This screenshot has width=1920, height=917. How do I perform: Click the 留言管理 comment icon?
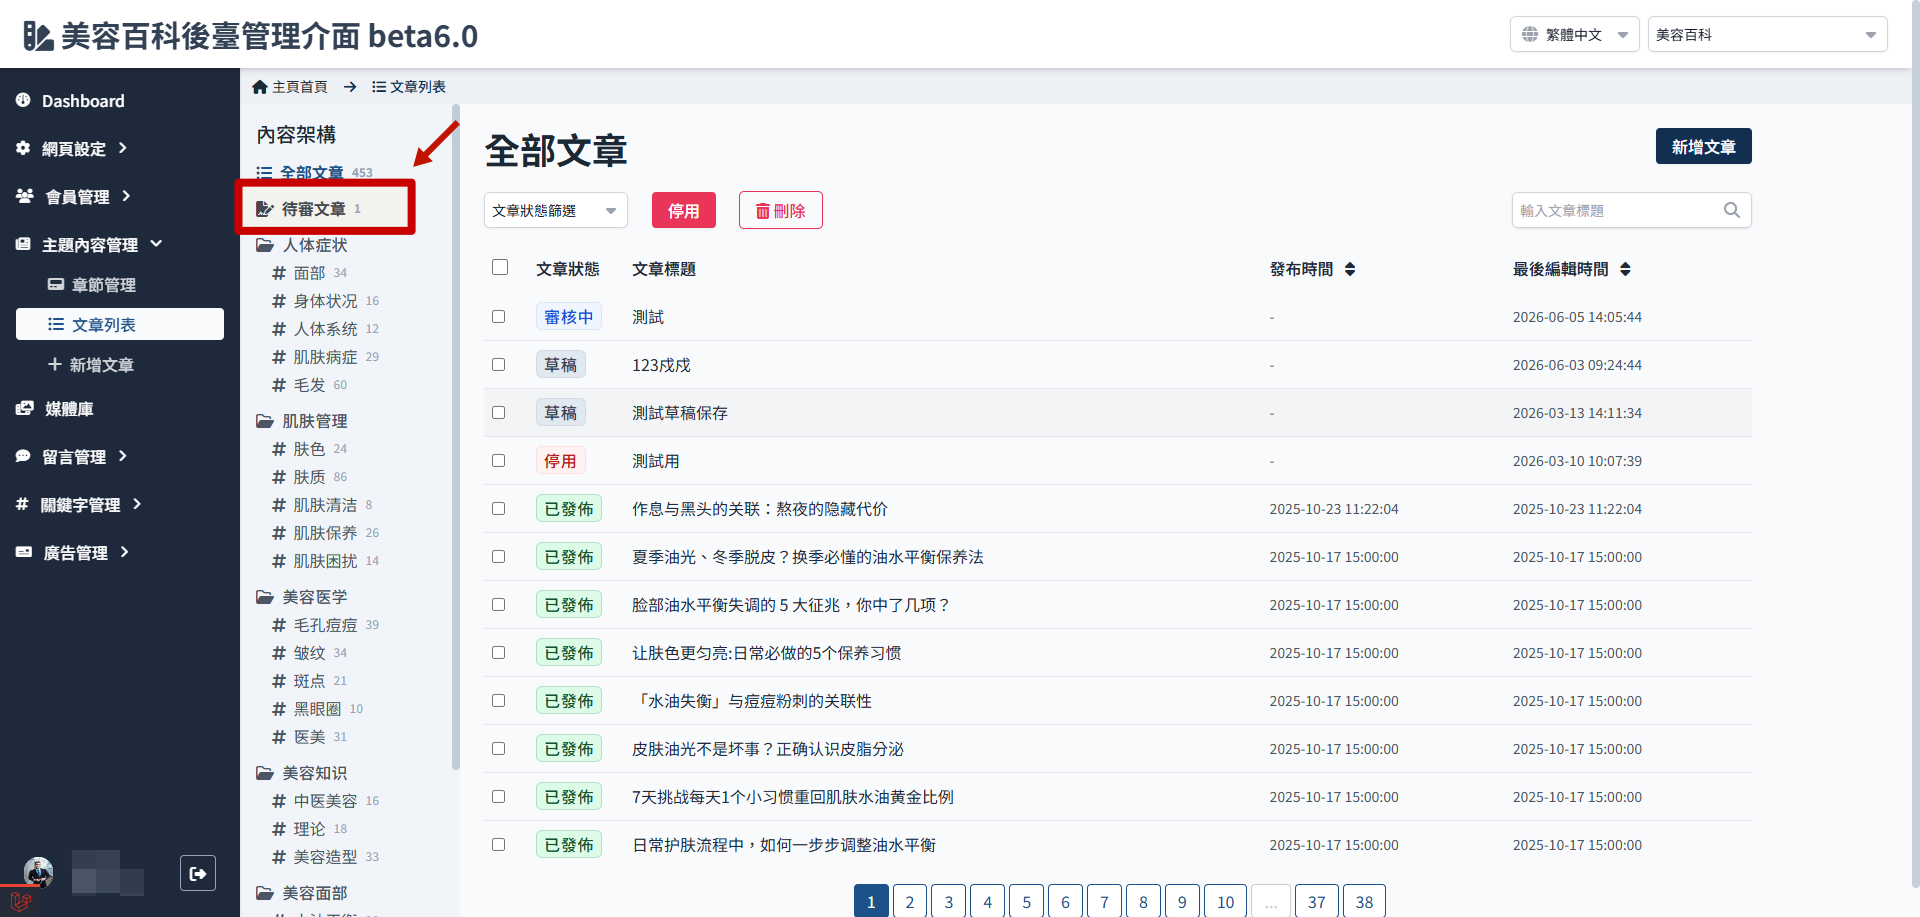[23, 456]
